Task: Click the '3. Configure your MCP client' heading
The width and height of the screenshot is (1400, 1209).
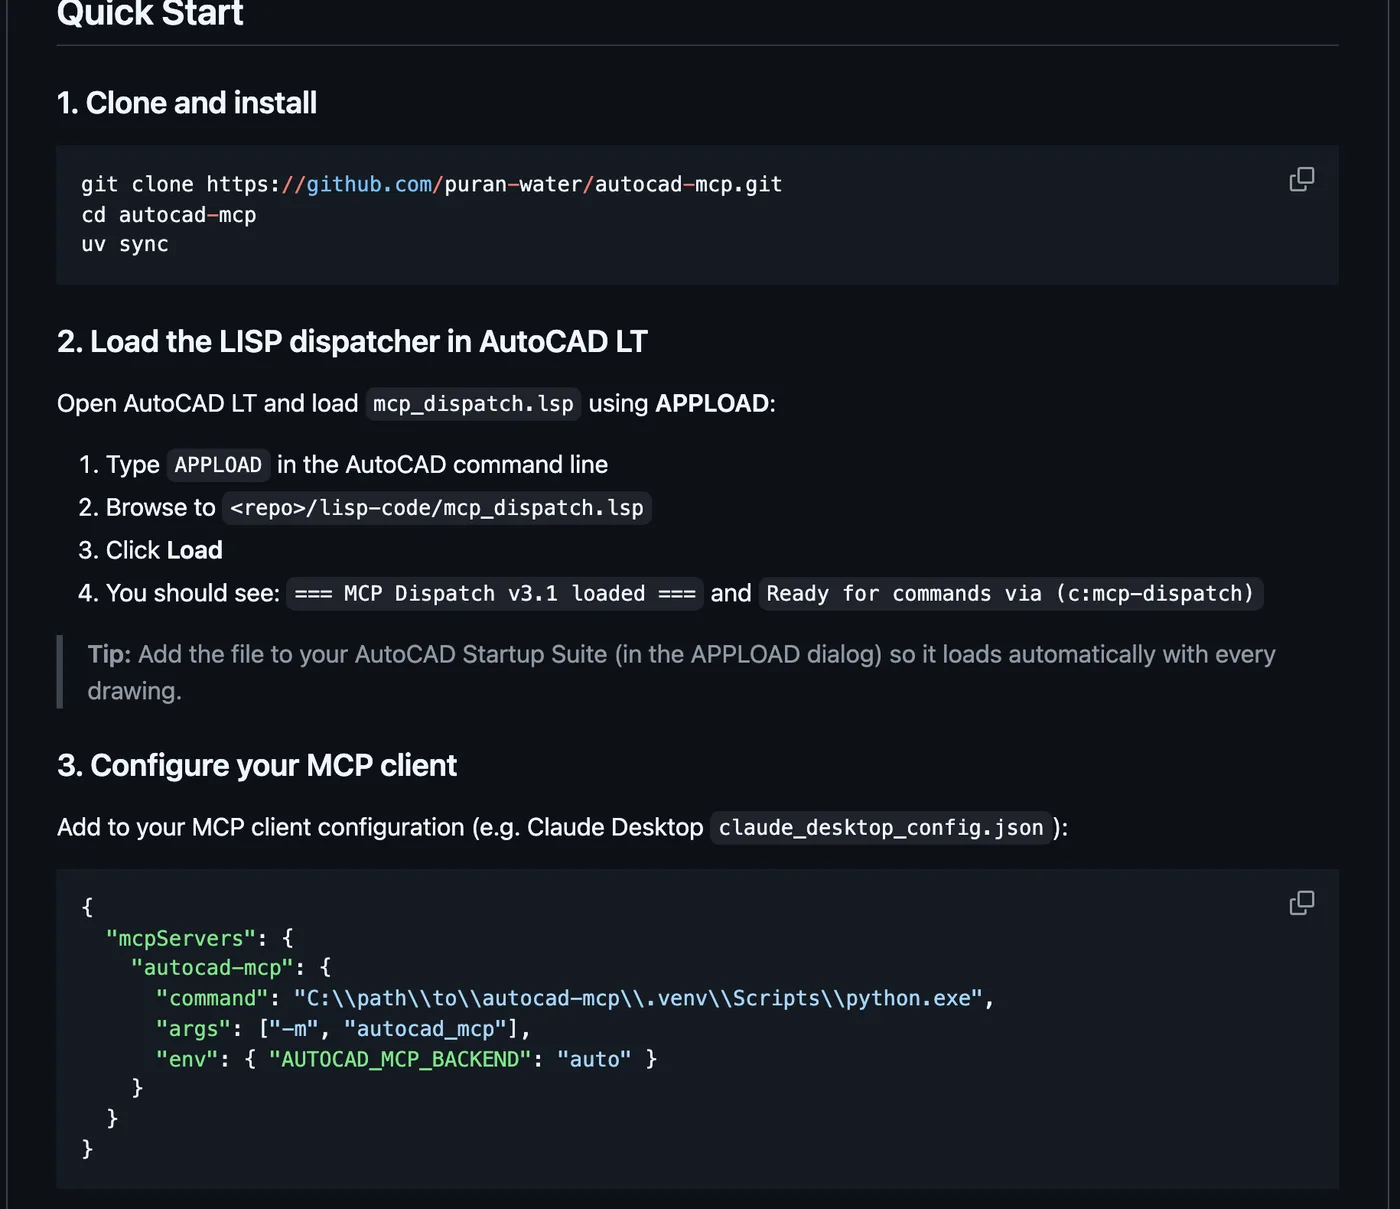Action: tap(257, 766)
